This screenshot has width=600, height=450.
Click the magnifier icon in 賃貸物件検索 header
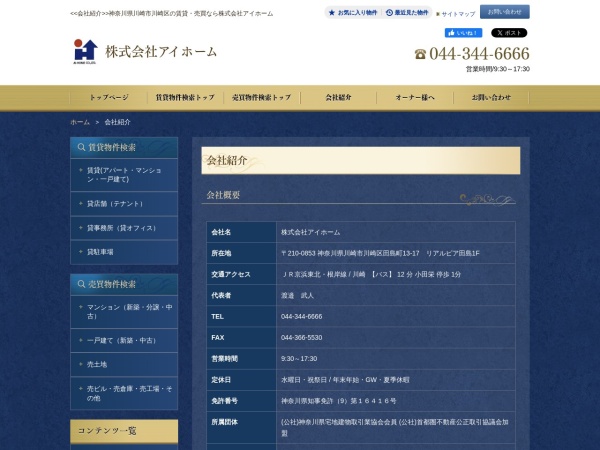[81, 147]
